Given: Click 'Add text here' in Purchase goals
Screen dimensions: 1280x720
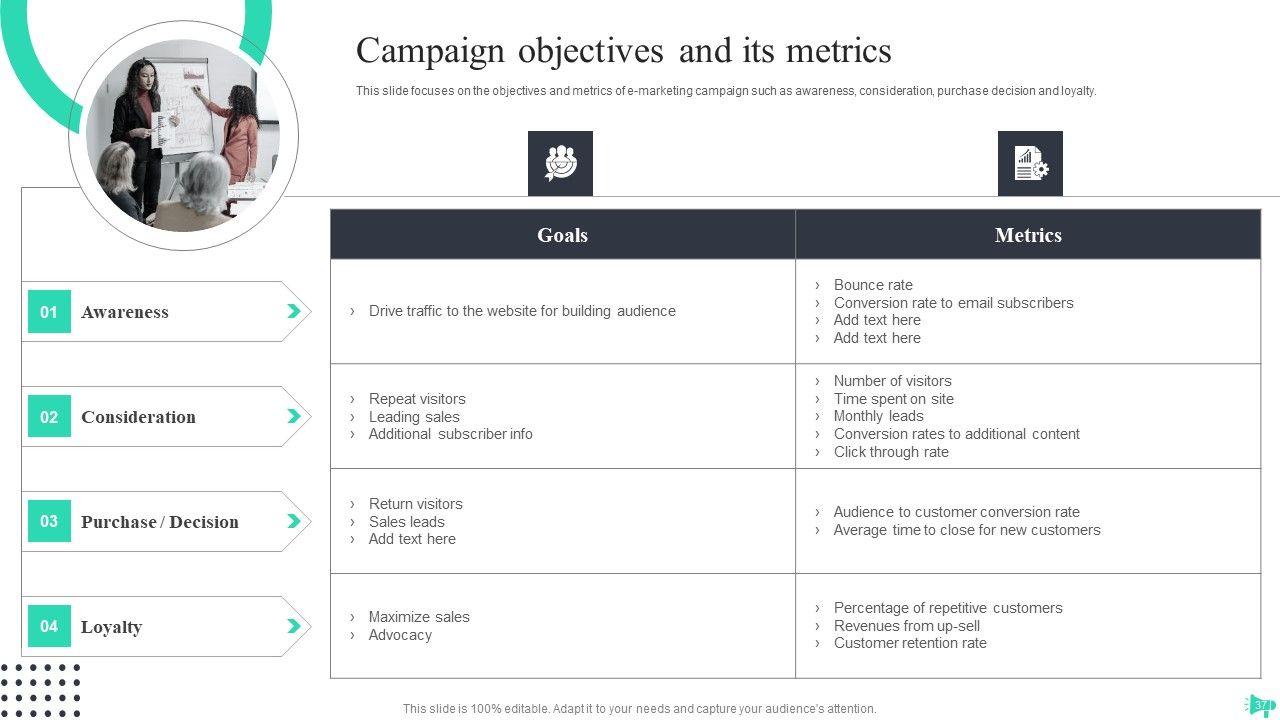Looking at the screenshot, I should [412, 539].
